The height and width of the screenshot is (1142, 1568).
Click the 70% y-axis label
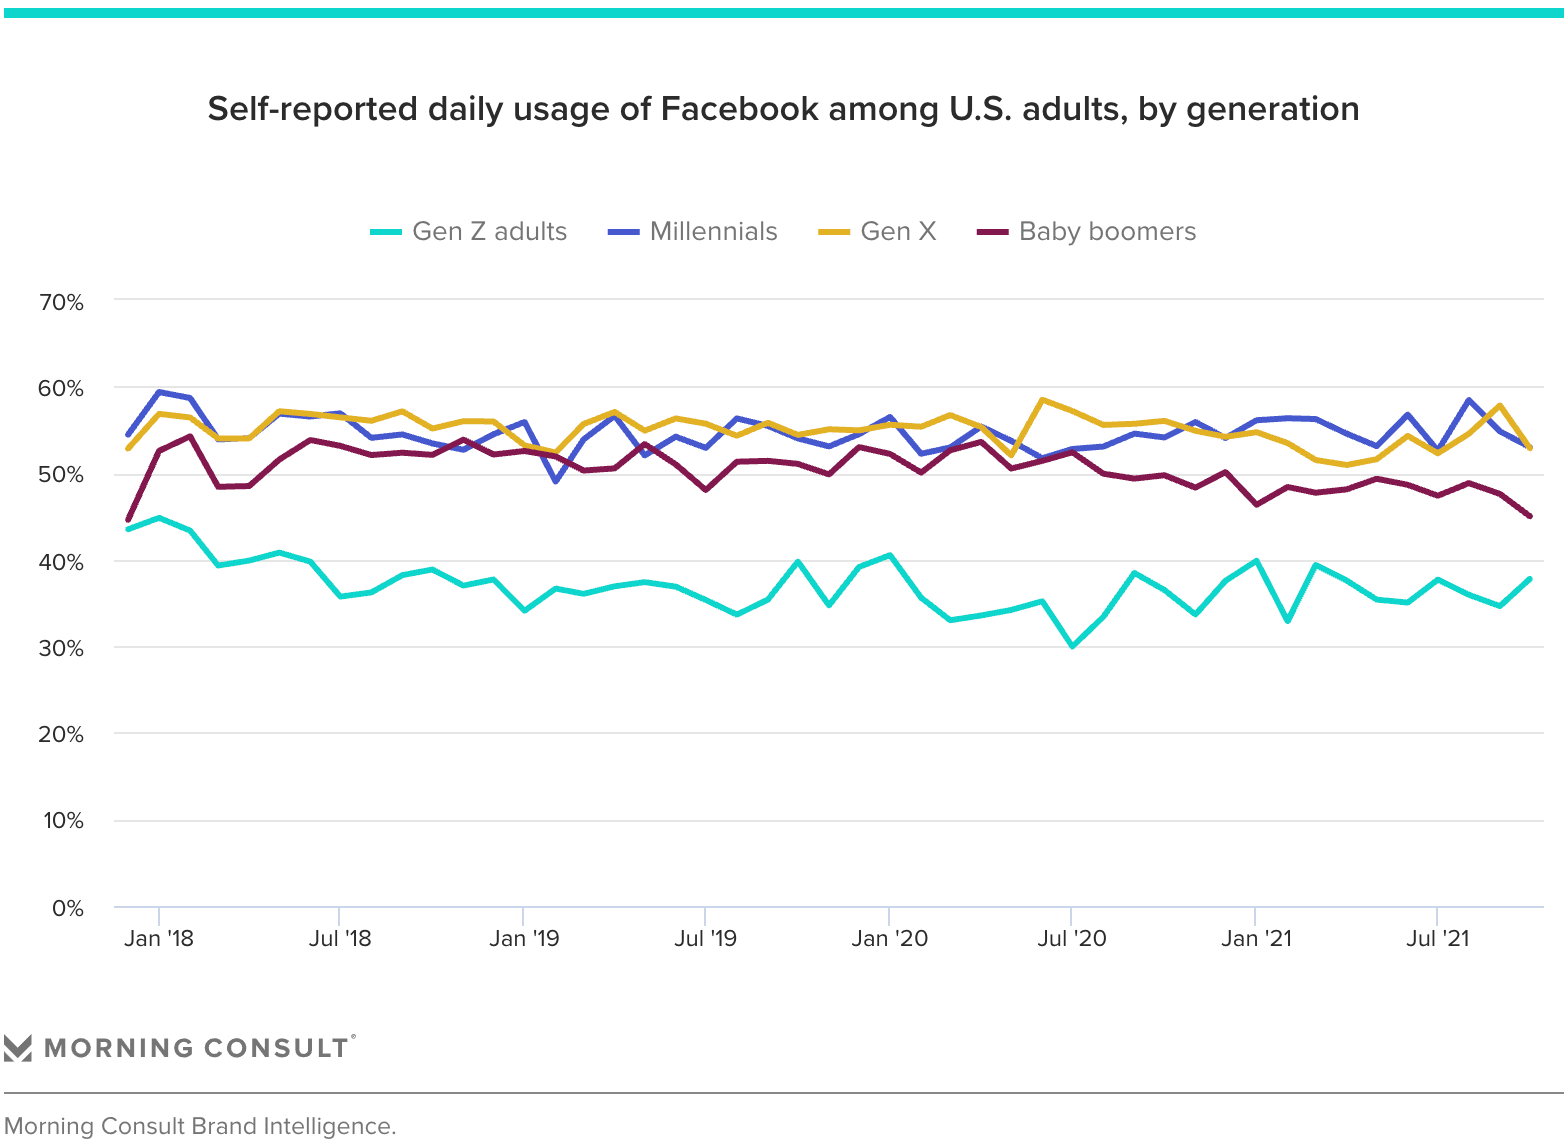[x=61, y=302]
